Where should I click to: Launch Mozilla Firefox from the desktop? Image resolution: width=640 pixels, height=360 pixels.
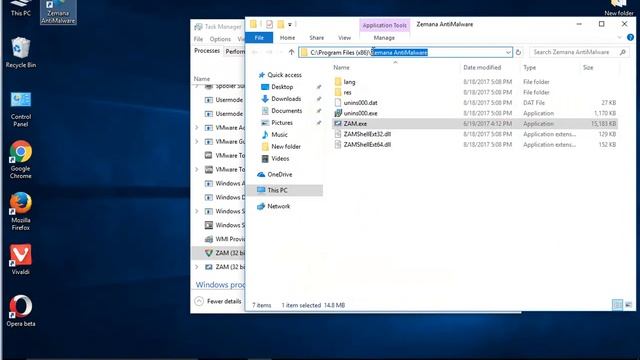20,211
